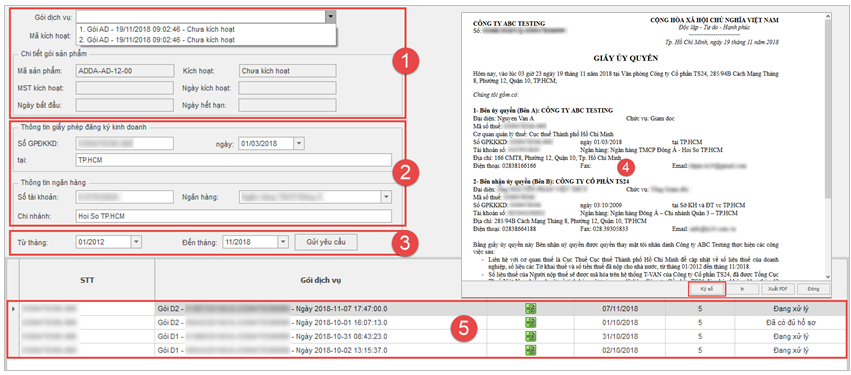
Task: Click the empty MST kích hoạt field
Action: (x=124, y=87)
